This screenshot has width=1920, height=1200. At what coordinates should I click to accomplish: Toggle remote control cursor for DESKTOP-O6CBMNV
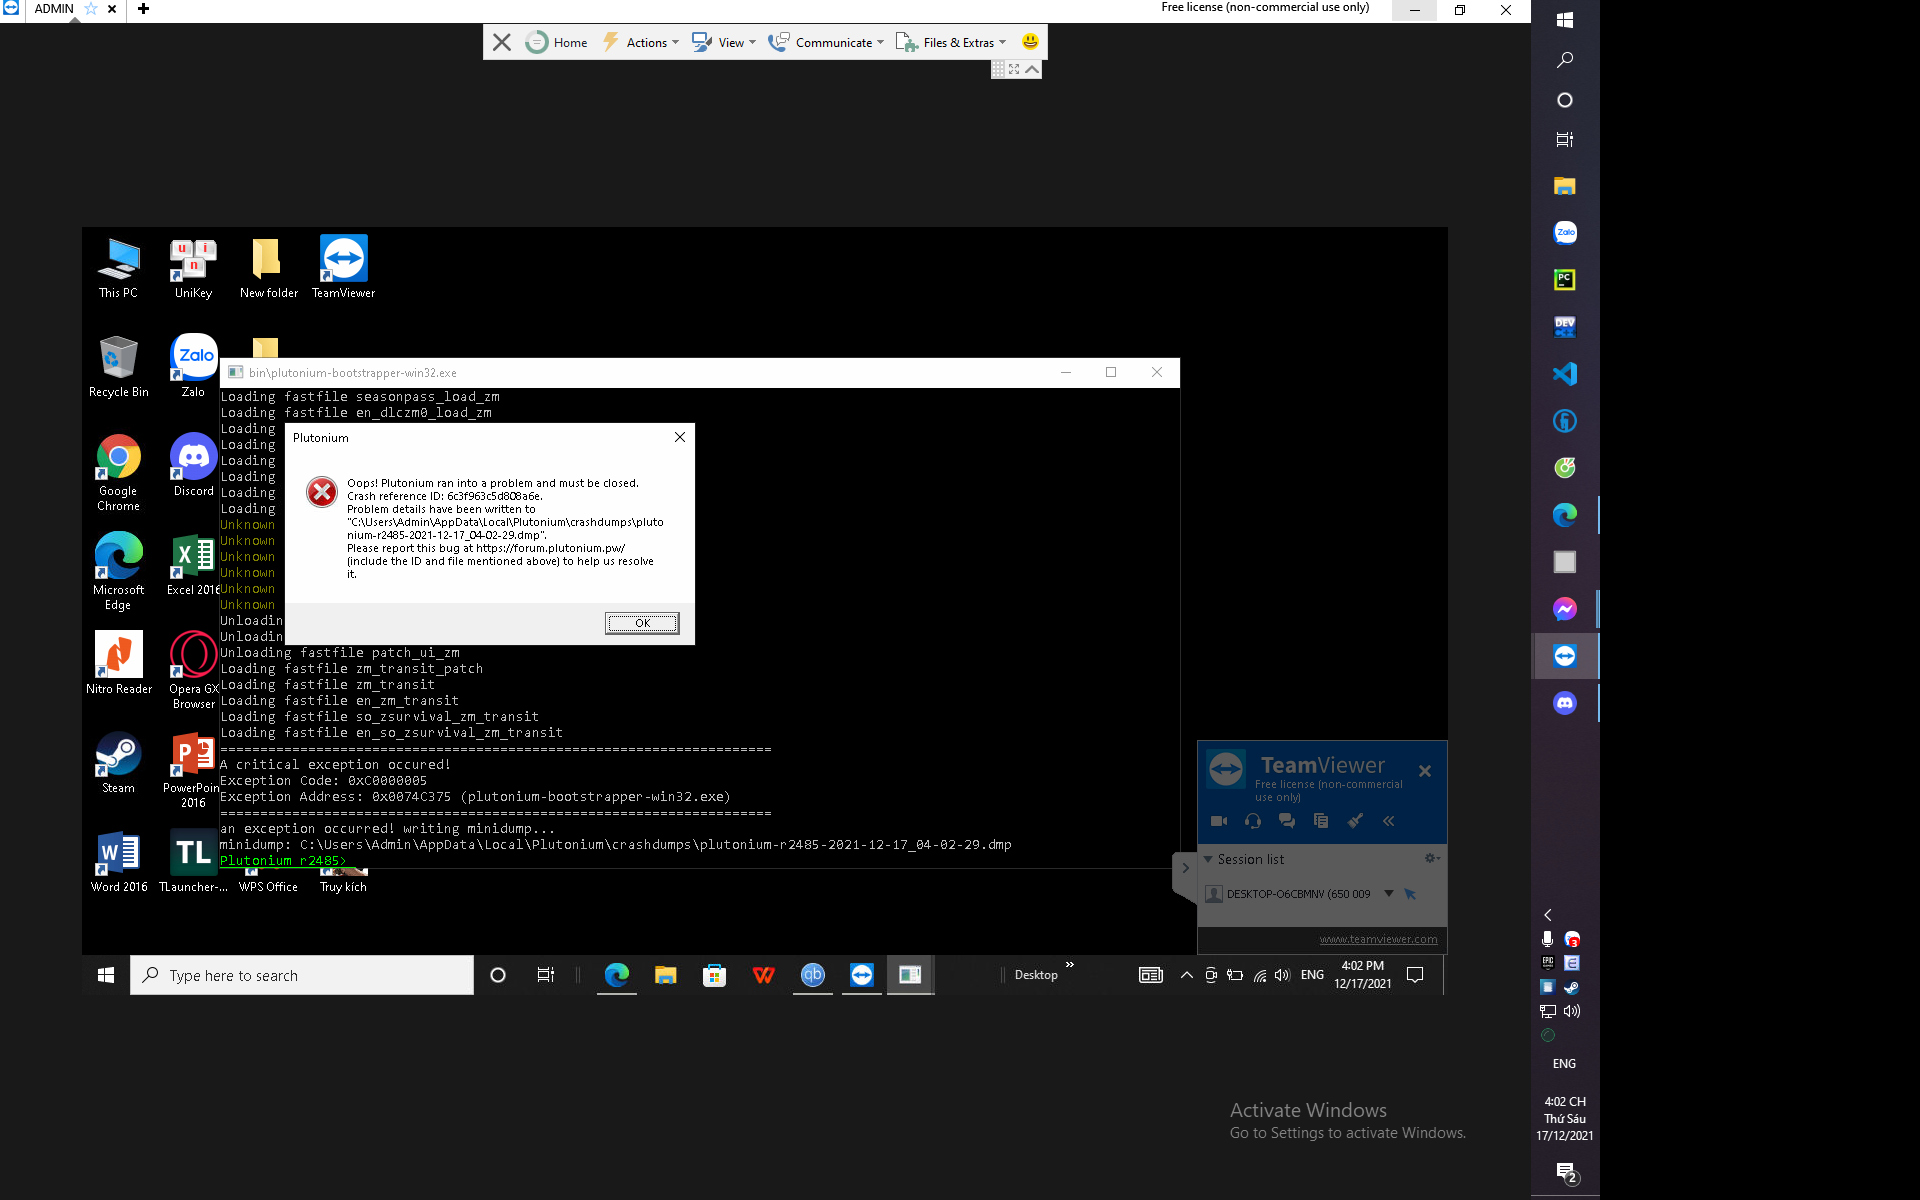[1410, 894]
